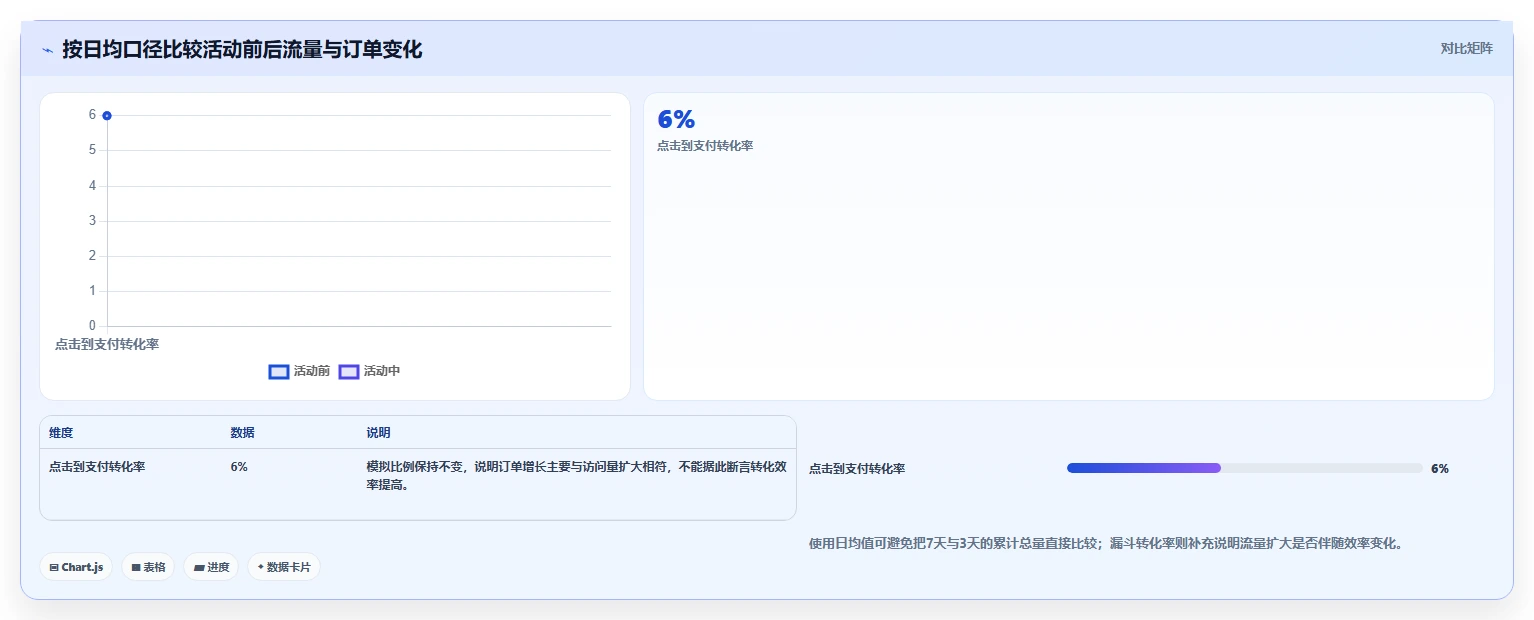This screenshot has width=1534, height=620.
Task: Click the large 6% data card value
Action: point(676,120)
